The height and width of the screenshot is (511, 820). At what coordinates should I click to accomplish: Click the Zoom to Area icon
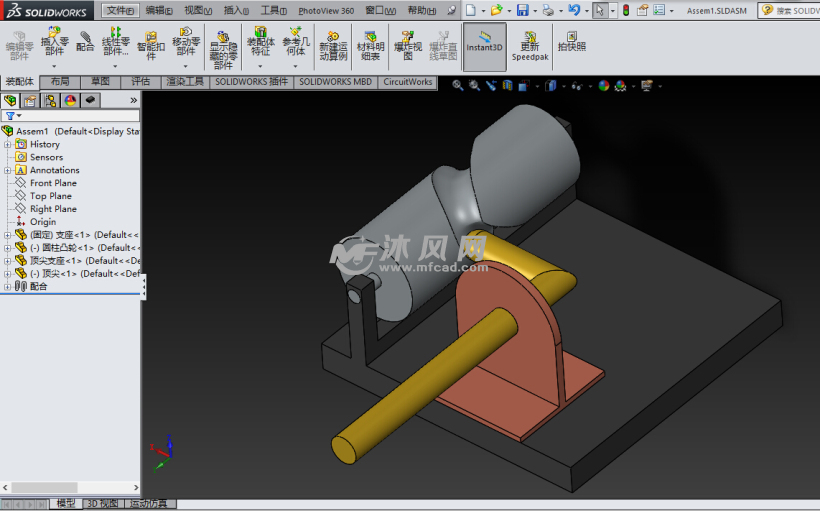click(x=474, y=85)
